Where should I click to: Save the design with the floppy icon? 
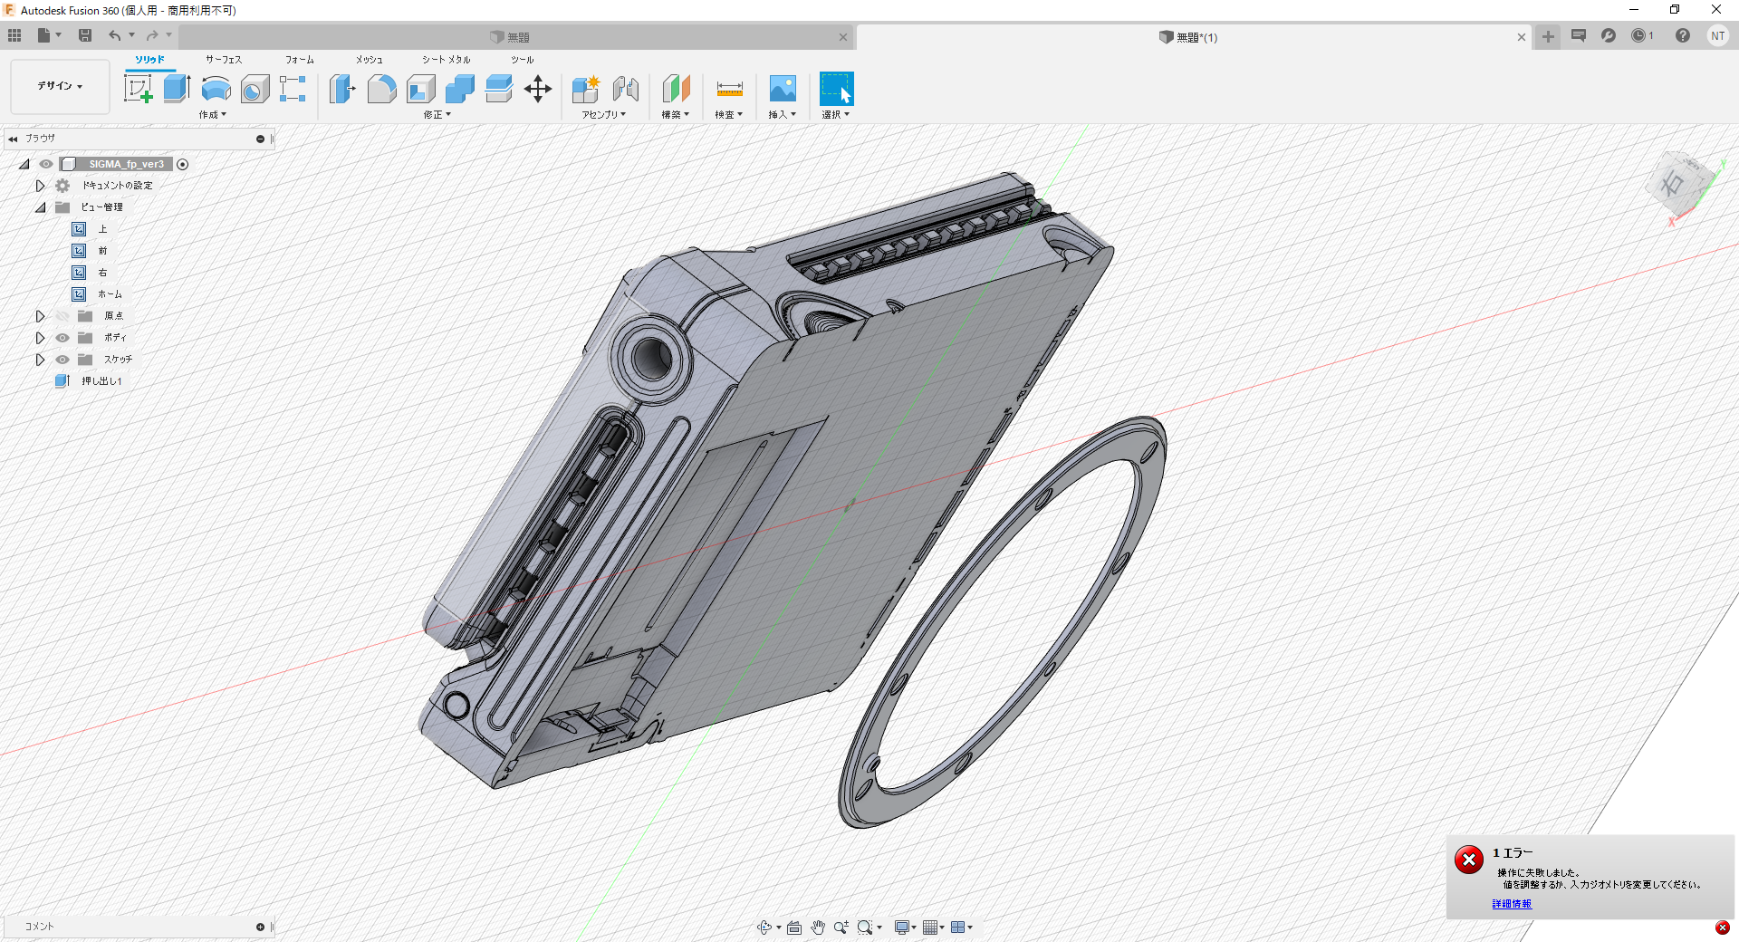(85, 36)
